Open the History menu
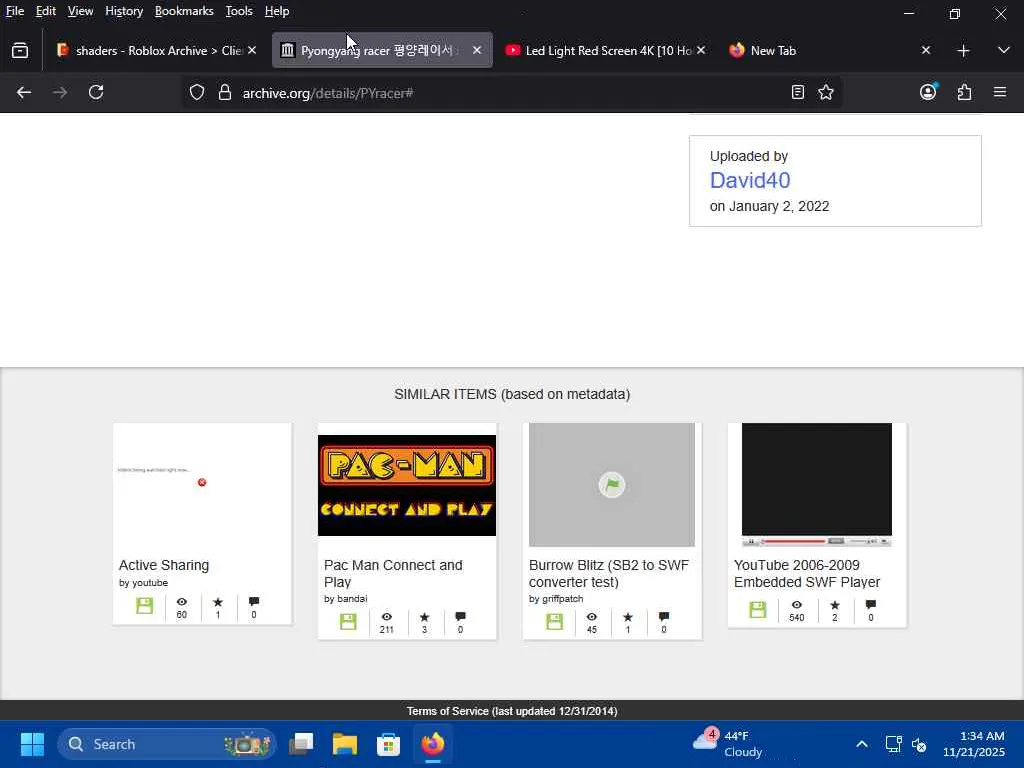This screenshot has width=1024, height=768. pos(124,11)
